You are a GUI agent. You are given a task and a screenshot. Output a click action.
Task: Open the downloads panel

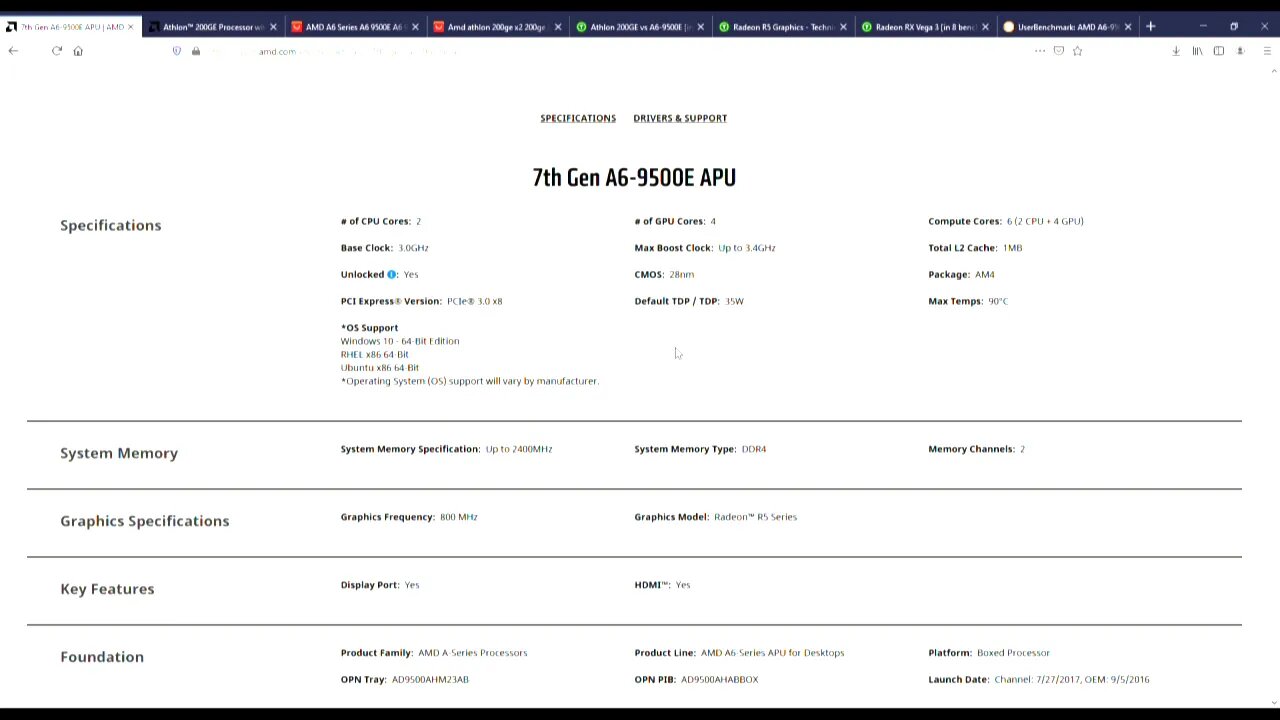click(x=1176, y=51)
